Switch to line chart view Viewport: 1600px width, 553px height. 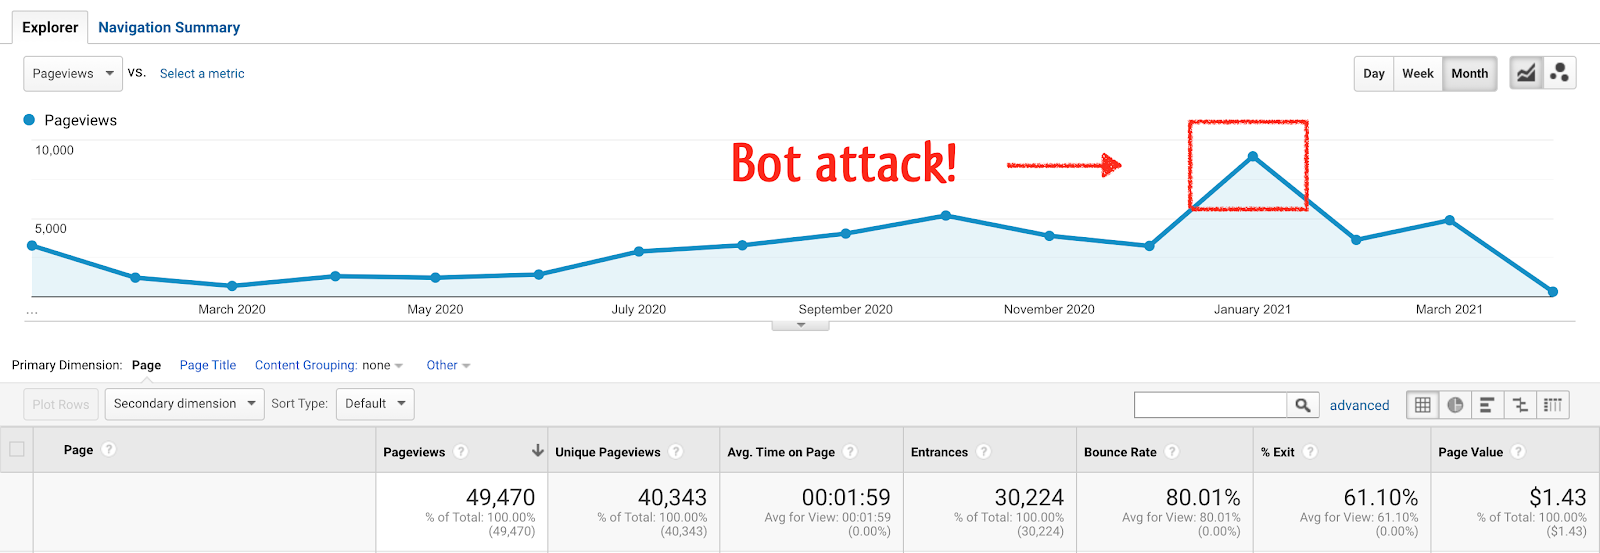(x=1526, y=73)
